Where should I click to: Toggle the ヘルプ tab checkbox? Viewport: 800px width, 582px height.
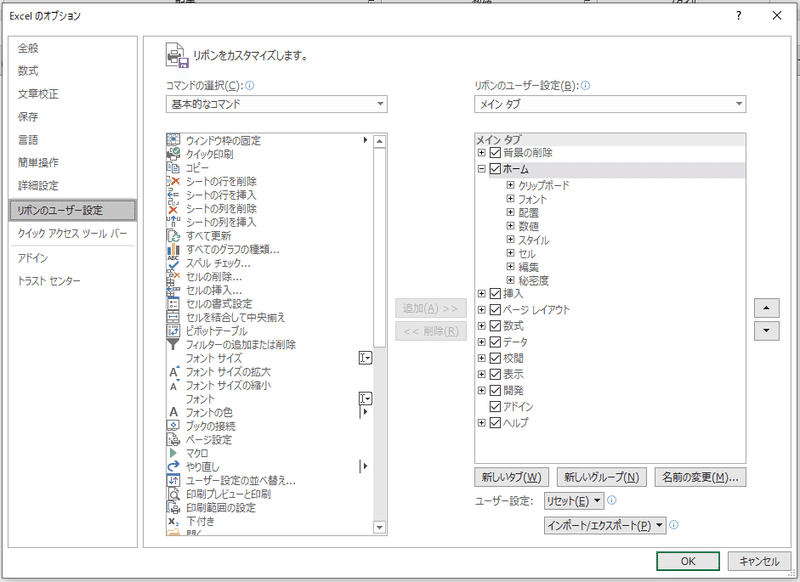(x=495, y=423)
